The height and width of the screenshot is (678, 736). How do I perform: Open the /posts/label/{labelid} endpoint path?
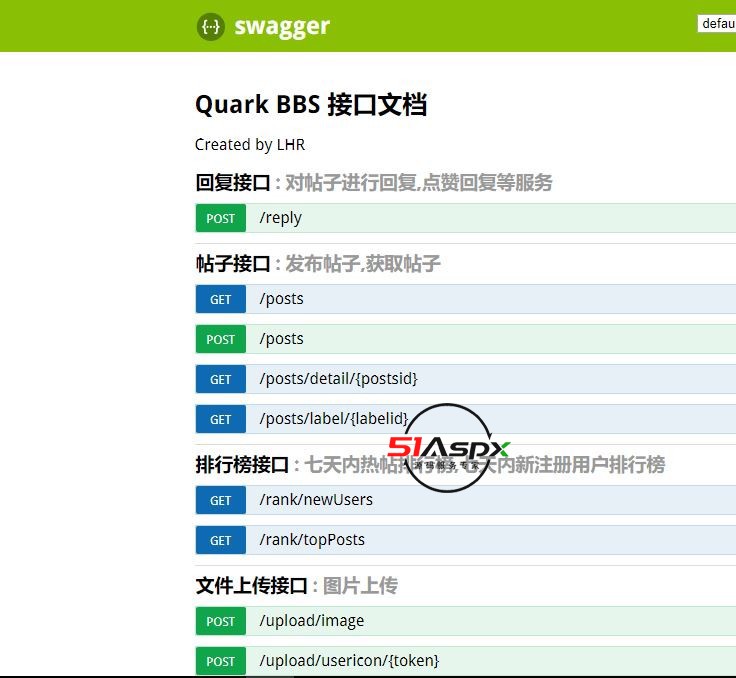[334, 418]
